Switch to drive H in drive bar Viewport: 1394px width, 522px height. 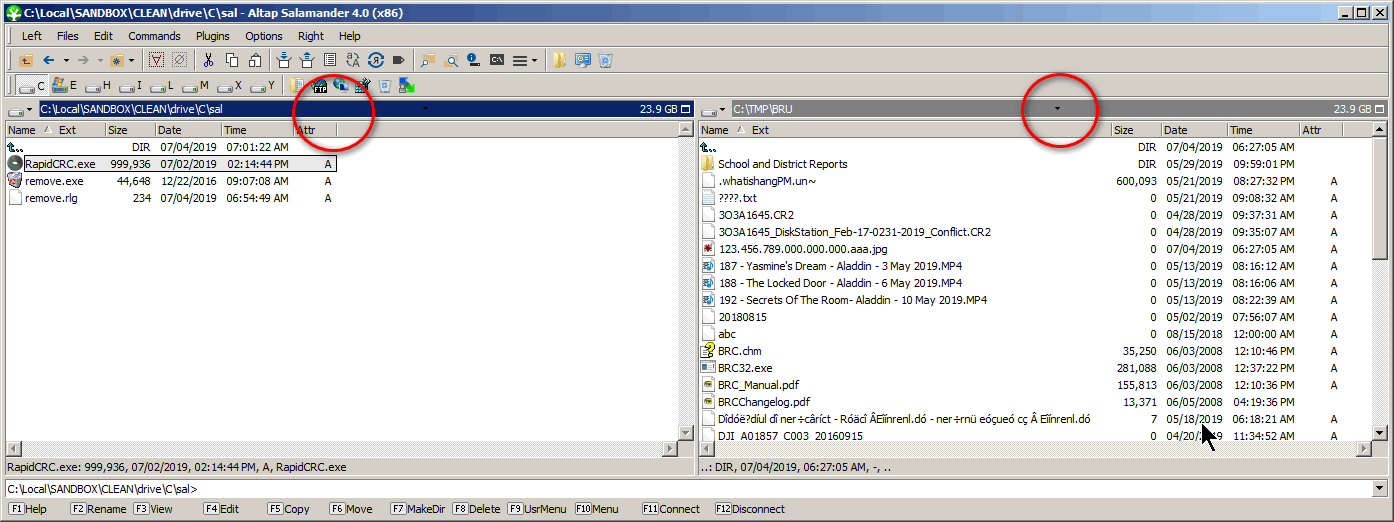tap(98, 86)
